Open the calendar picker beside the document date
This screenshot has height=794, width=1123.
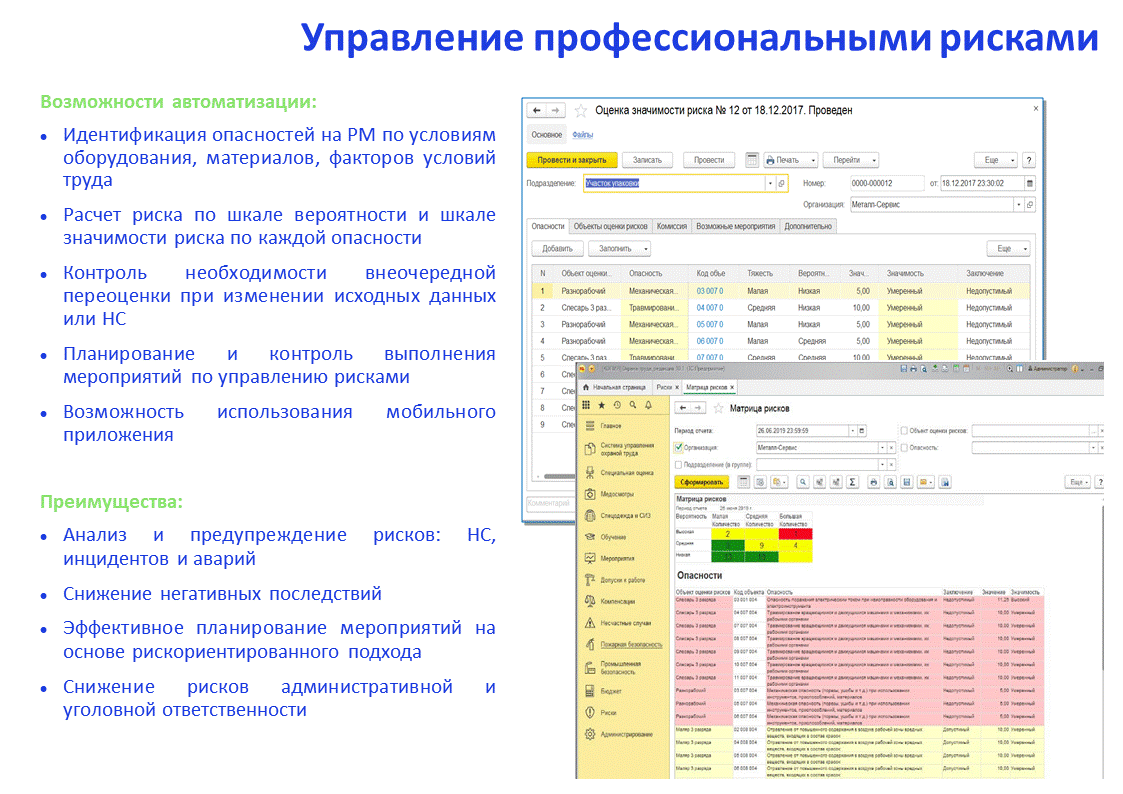1030,183
